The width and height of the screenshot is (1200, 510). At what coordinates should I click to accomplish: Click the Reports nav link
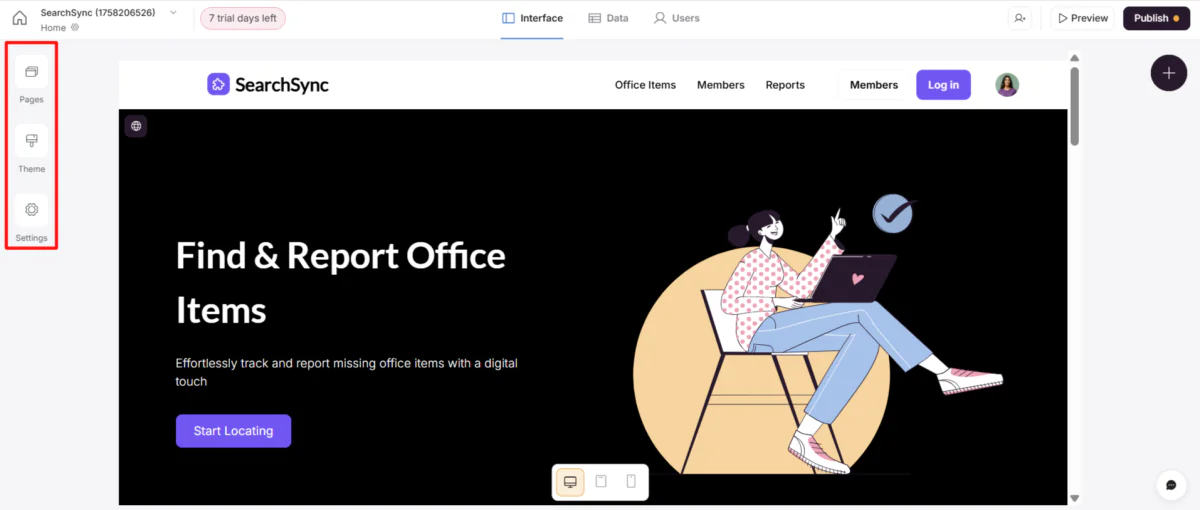(785, 85)
